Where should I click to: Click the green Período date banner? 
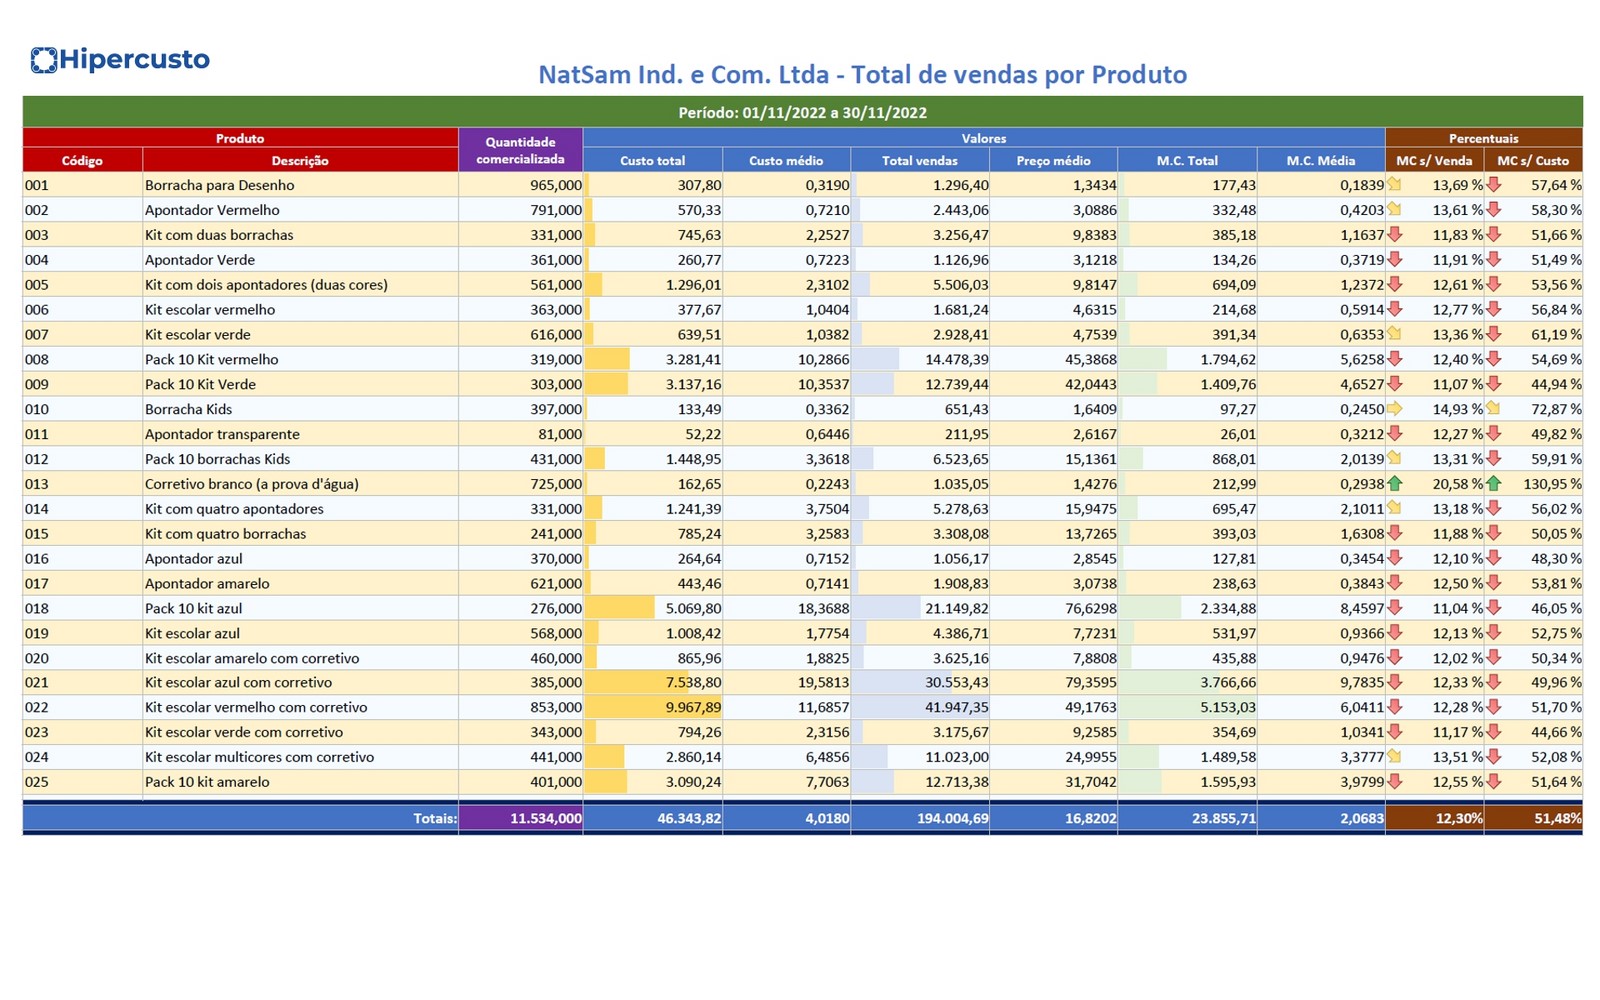tap(802, 112)
